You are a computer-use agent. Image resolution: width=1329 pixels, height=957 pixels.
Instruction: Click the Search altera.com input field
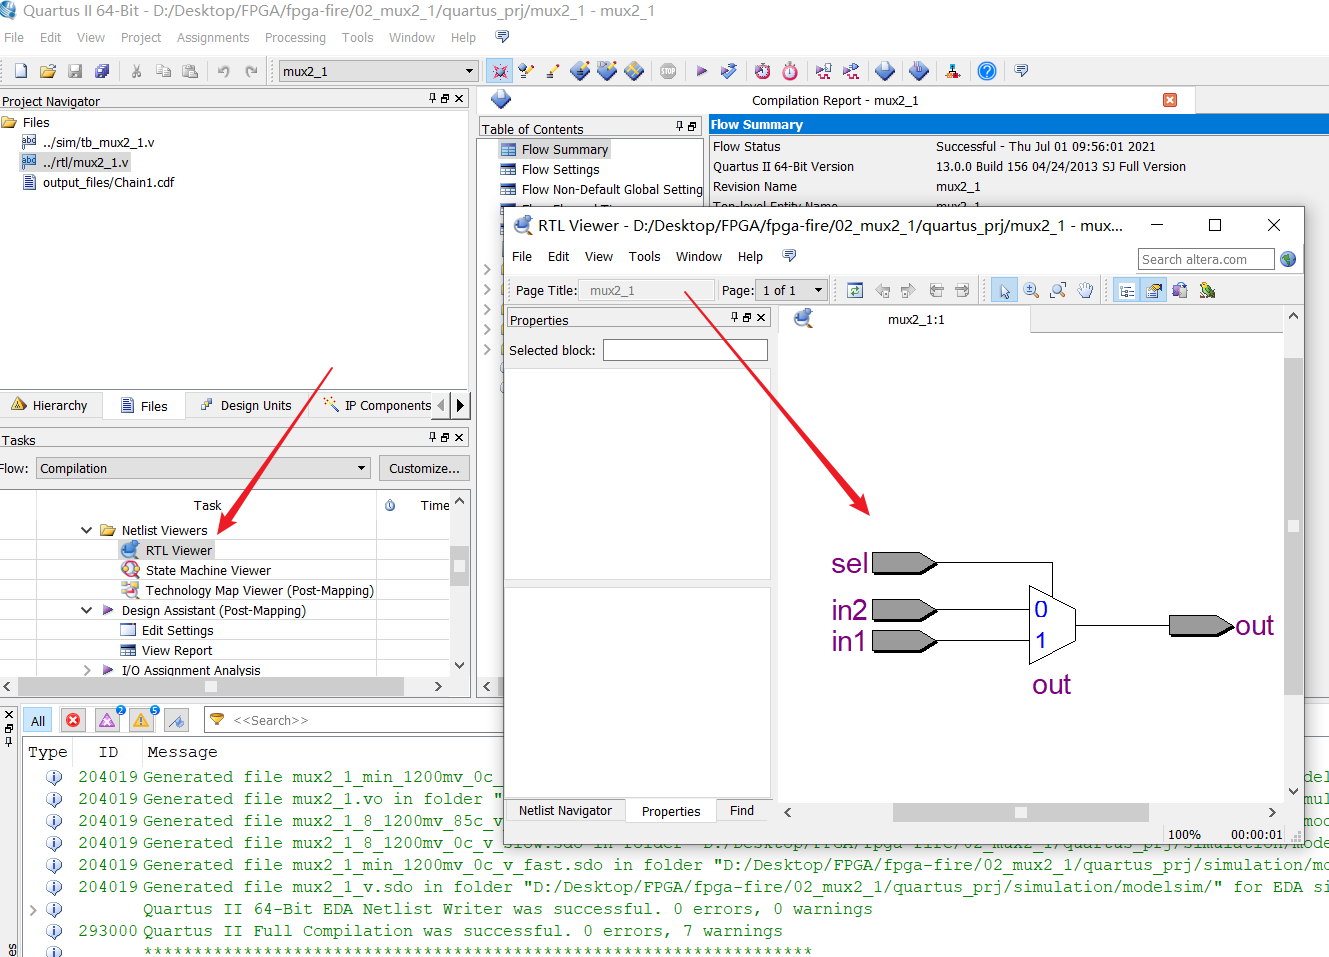(x=1206, y=259)
